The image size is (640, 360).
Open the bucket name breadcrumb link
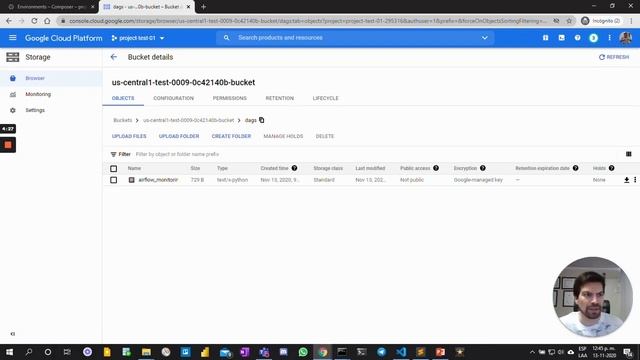click(188, 120)
